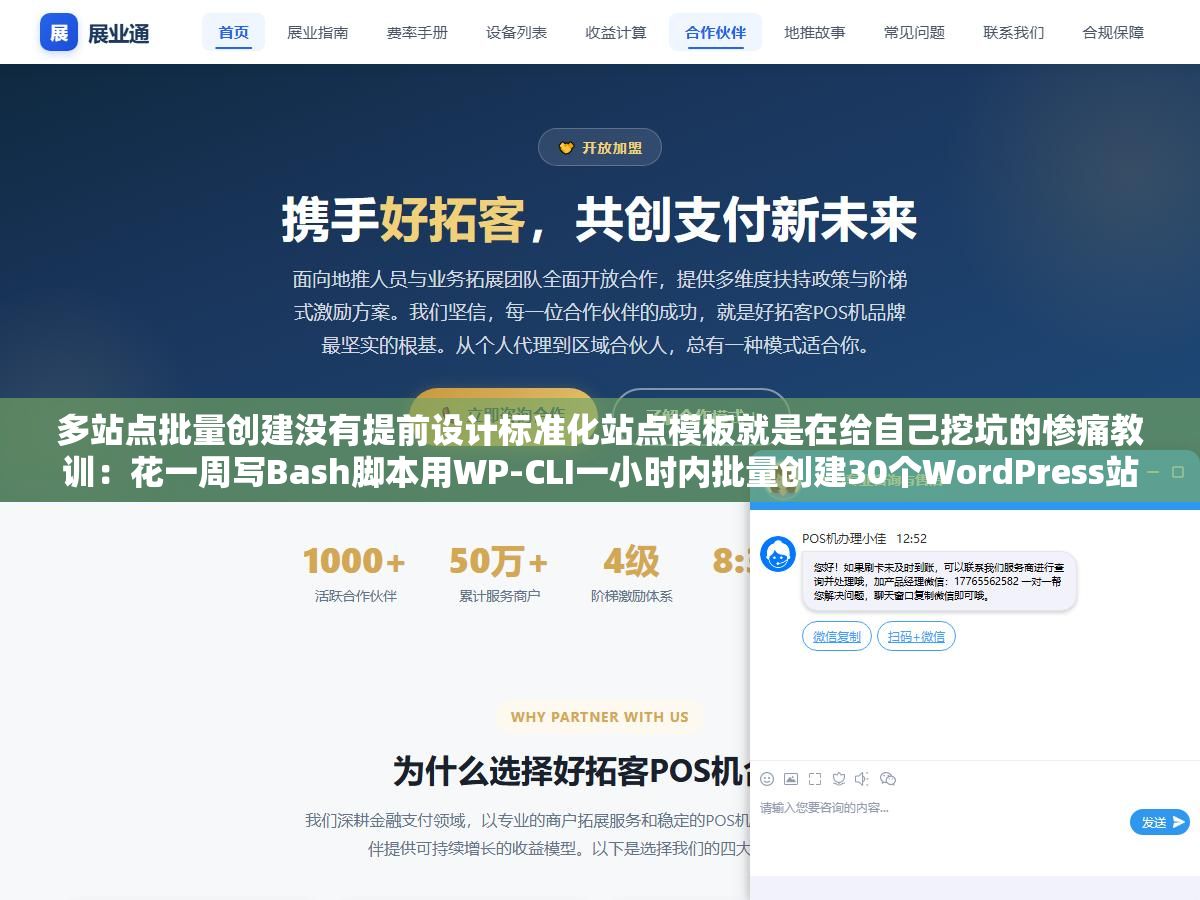This screenshot has height=900, width=1200.
Task: Maximize the chat widget window
Action: point(1178,471)
